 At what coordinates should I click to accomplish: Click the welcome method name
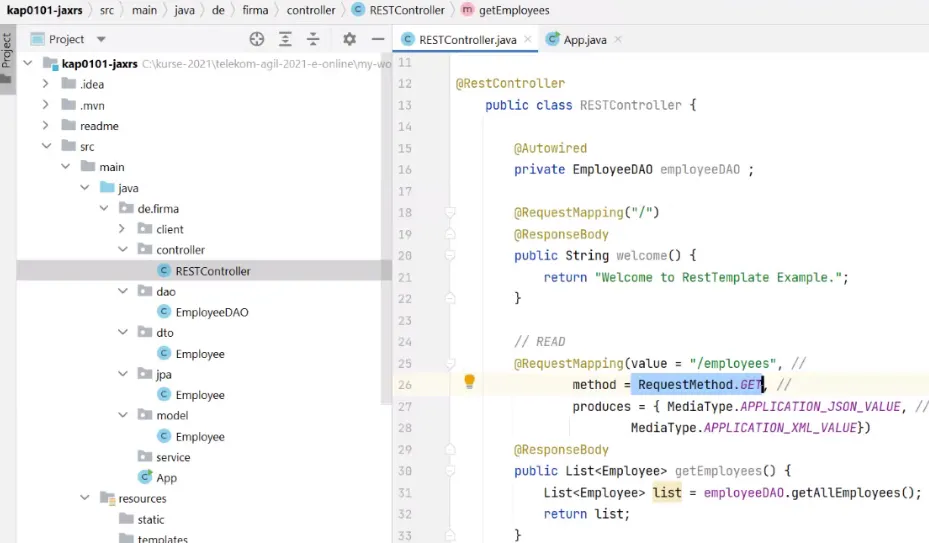pos(642,255)
